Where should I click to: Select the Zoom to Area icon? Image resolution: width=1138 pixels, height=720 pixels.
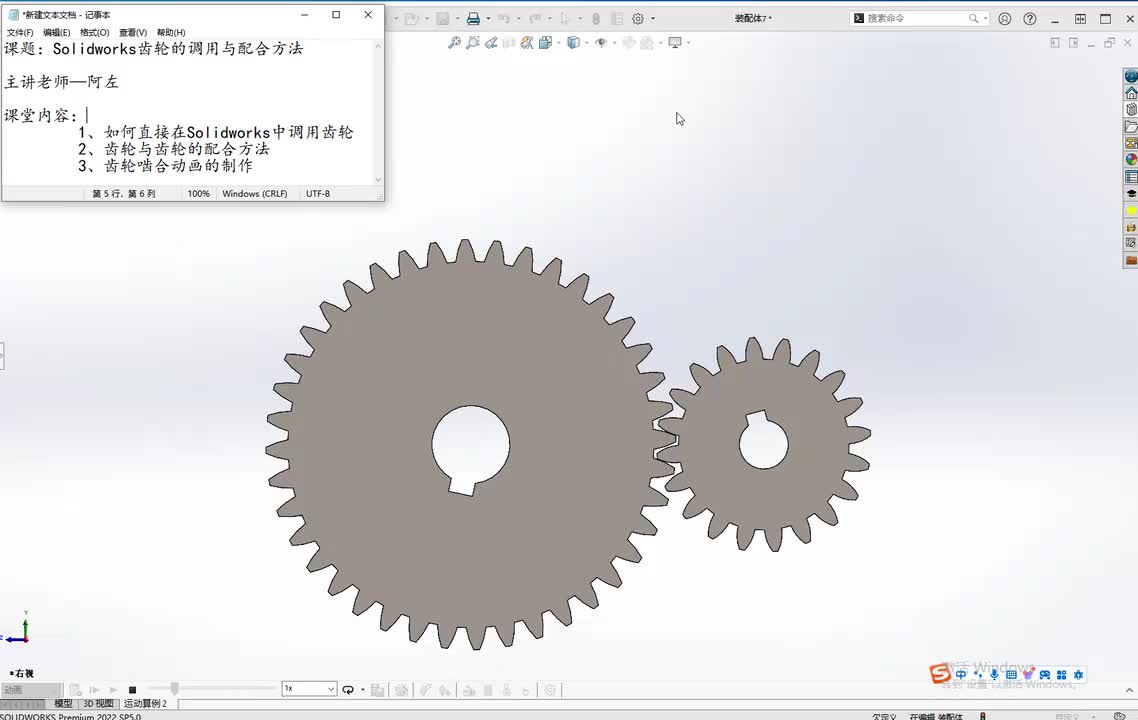pyautogui.click(x=472, y=43)
